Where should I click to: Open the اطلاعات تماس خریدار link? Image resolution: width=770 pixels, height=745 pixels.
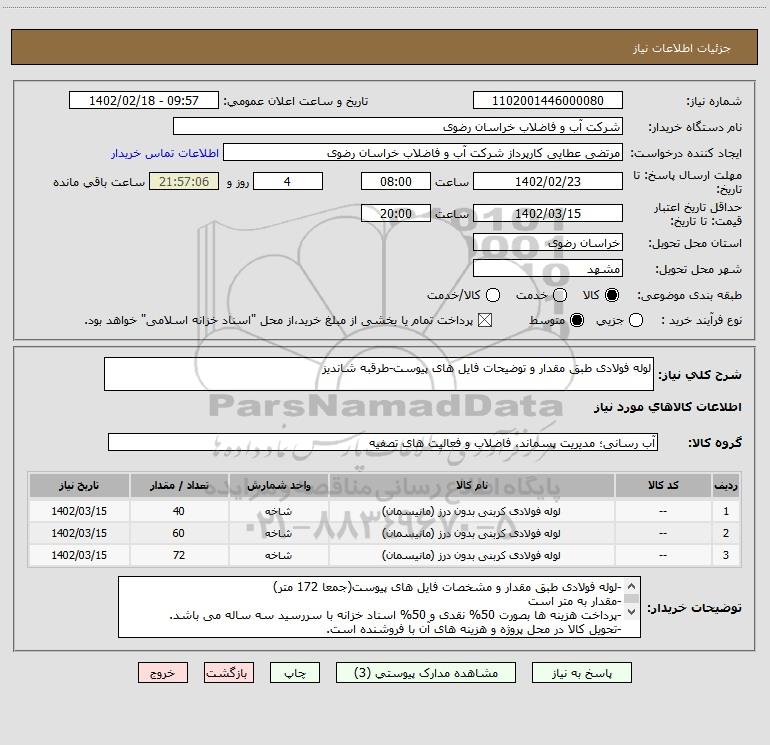[x=165, y=153]
